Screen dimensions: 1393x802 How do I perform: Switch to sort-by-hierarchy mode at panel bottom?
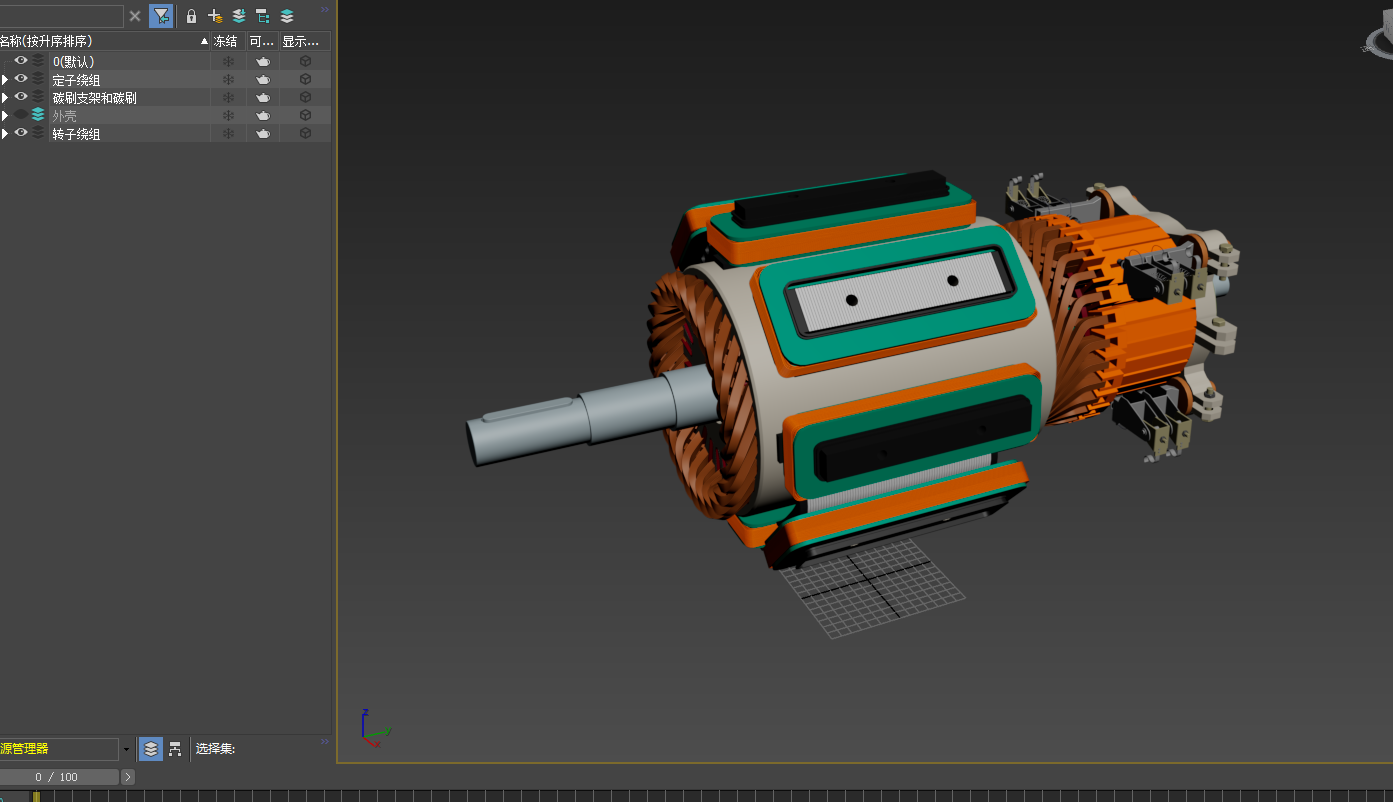point(175,748)
